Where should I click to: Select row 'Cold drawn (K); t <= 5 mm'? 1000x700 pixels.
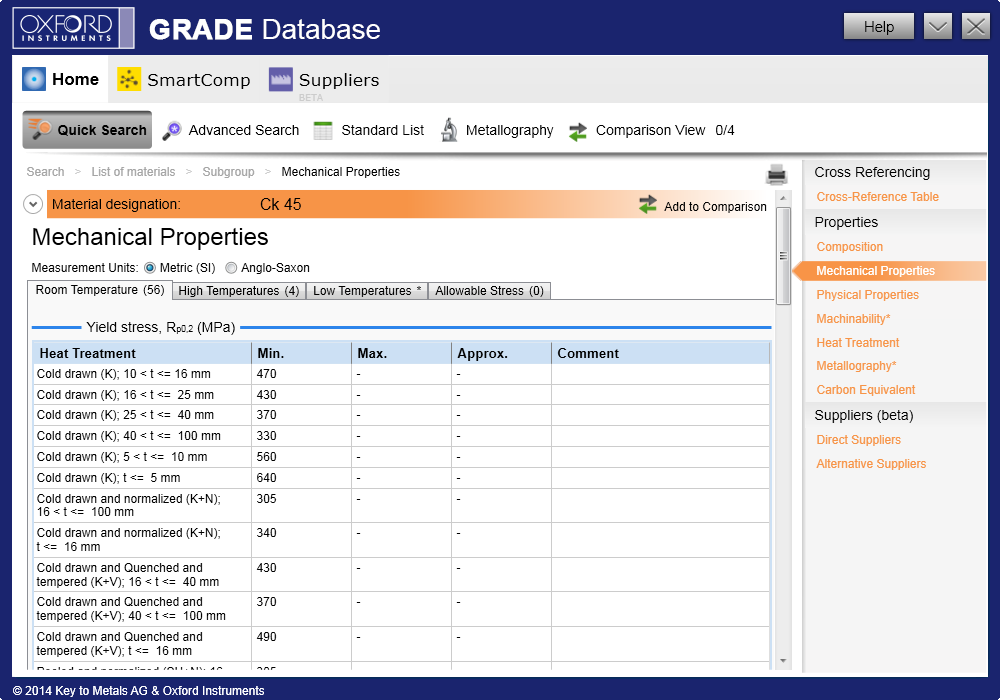coord(401,478)
